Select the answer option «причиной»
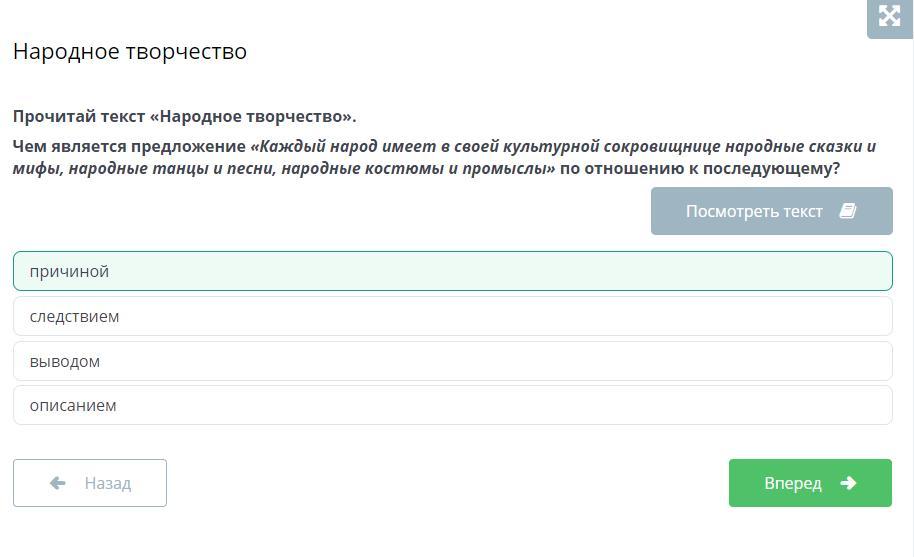The height and width of the screenshot is (557, 914). click(452, 271)
